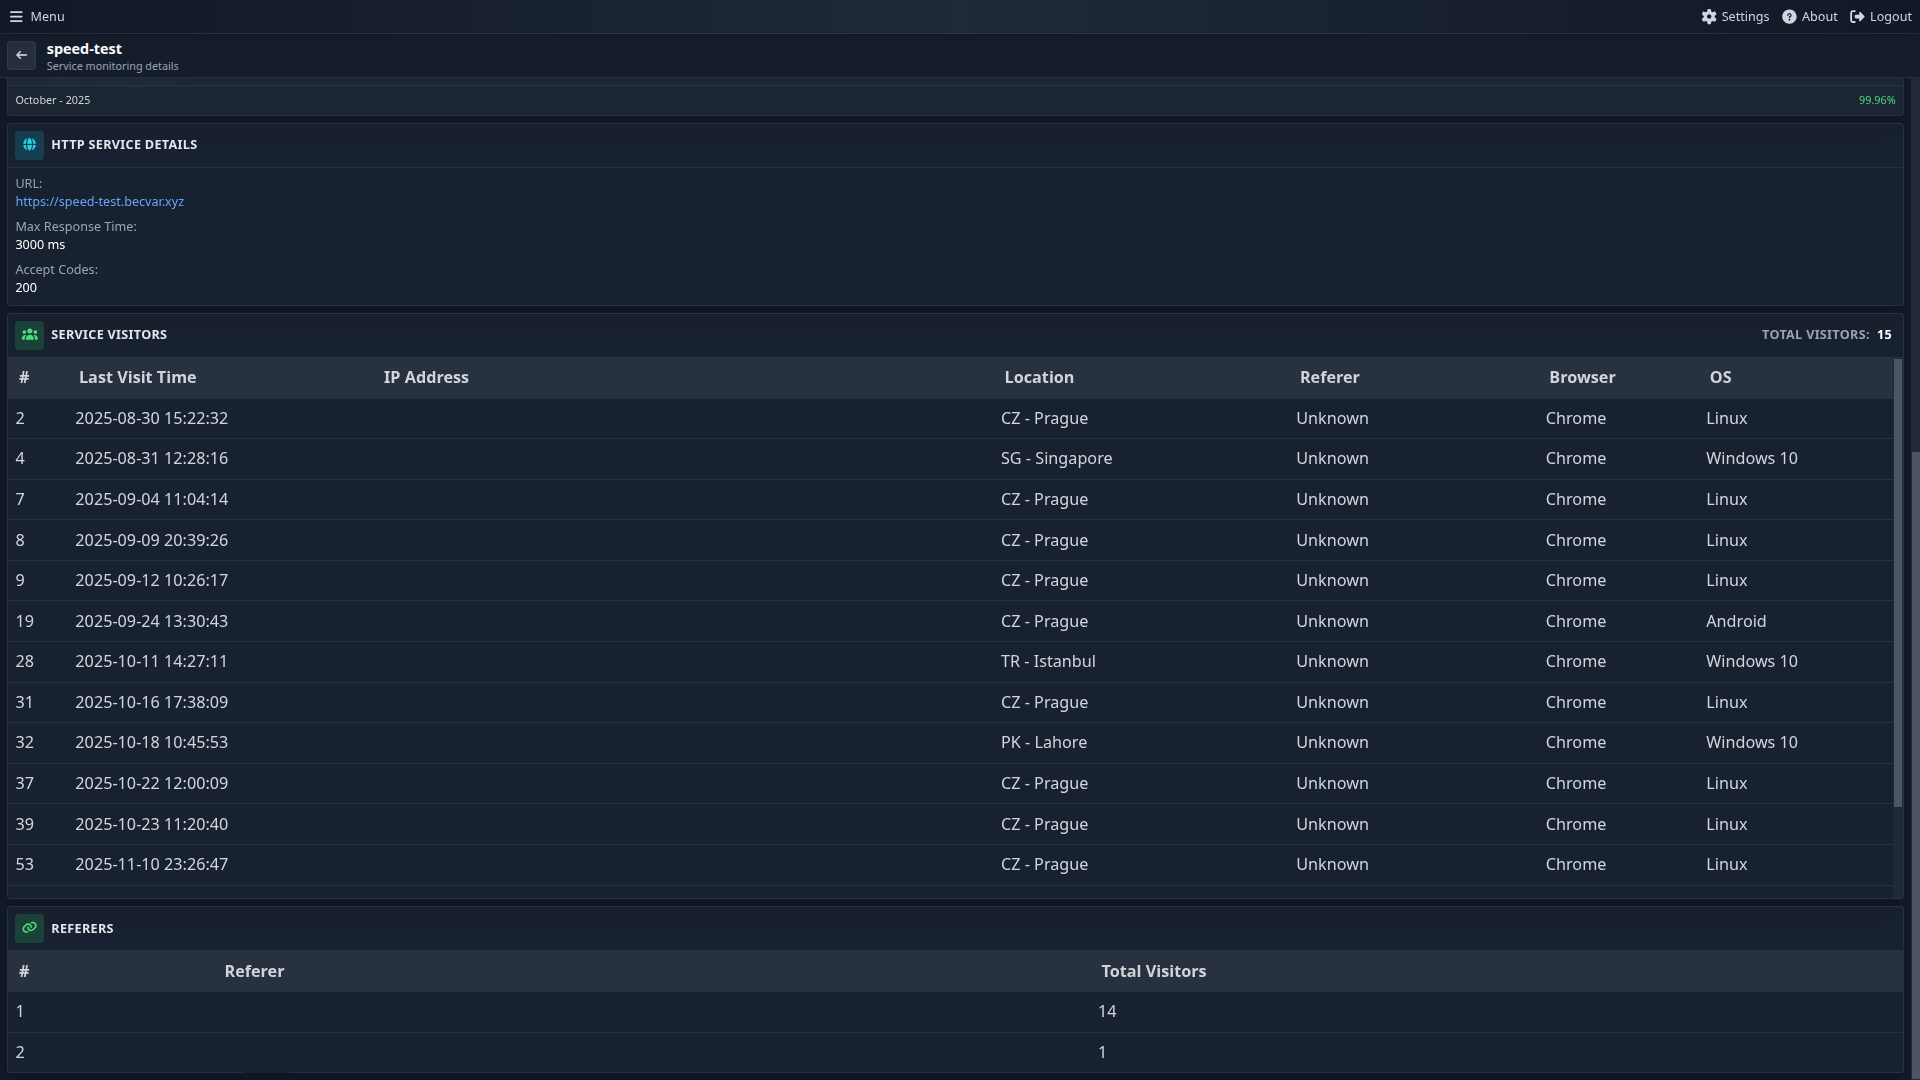Viewport: 1920px width, 1080px height.
Task: Select the PK - Lahore visitor row
Action: 1043,742
